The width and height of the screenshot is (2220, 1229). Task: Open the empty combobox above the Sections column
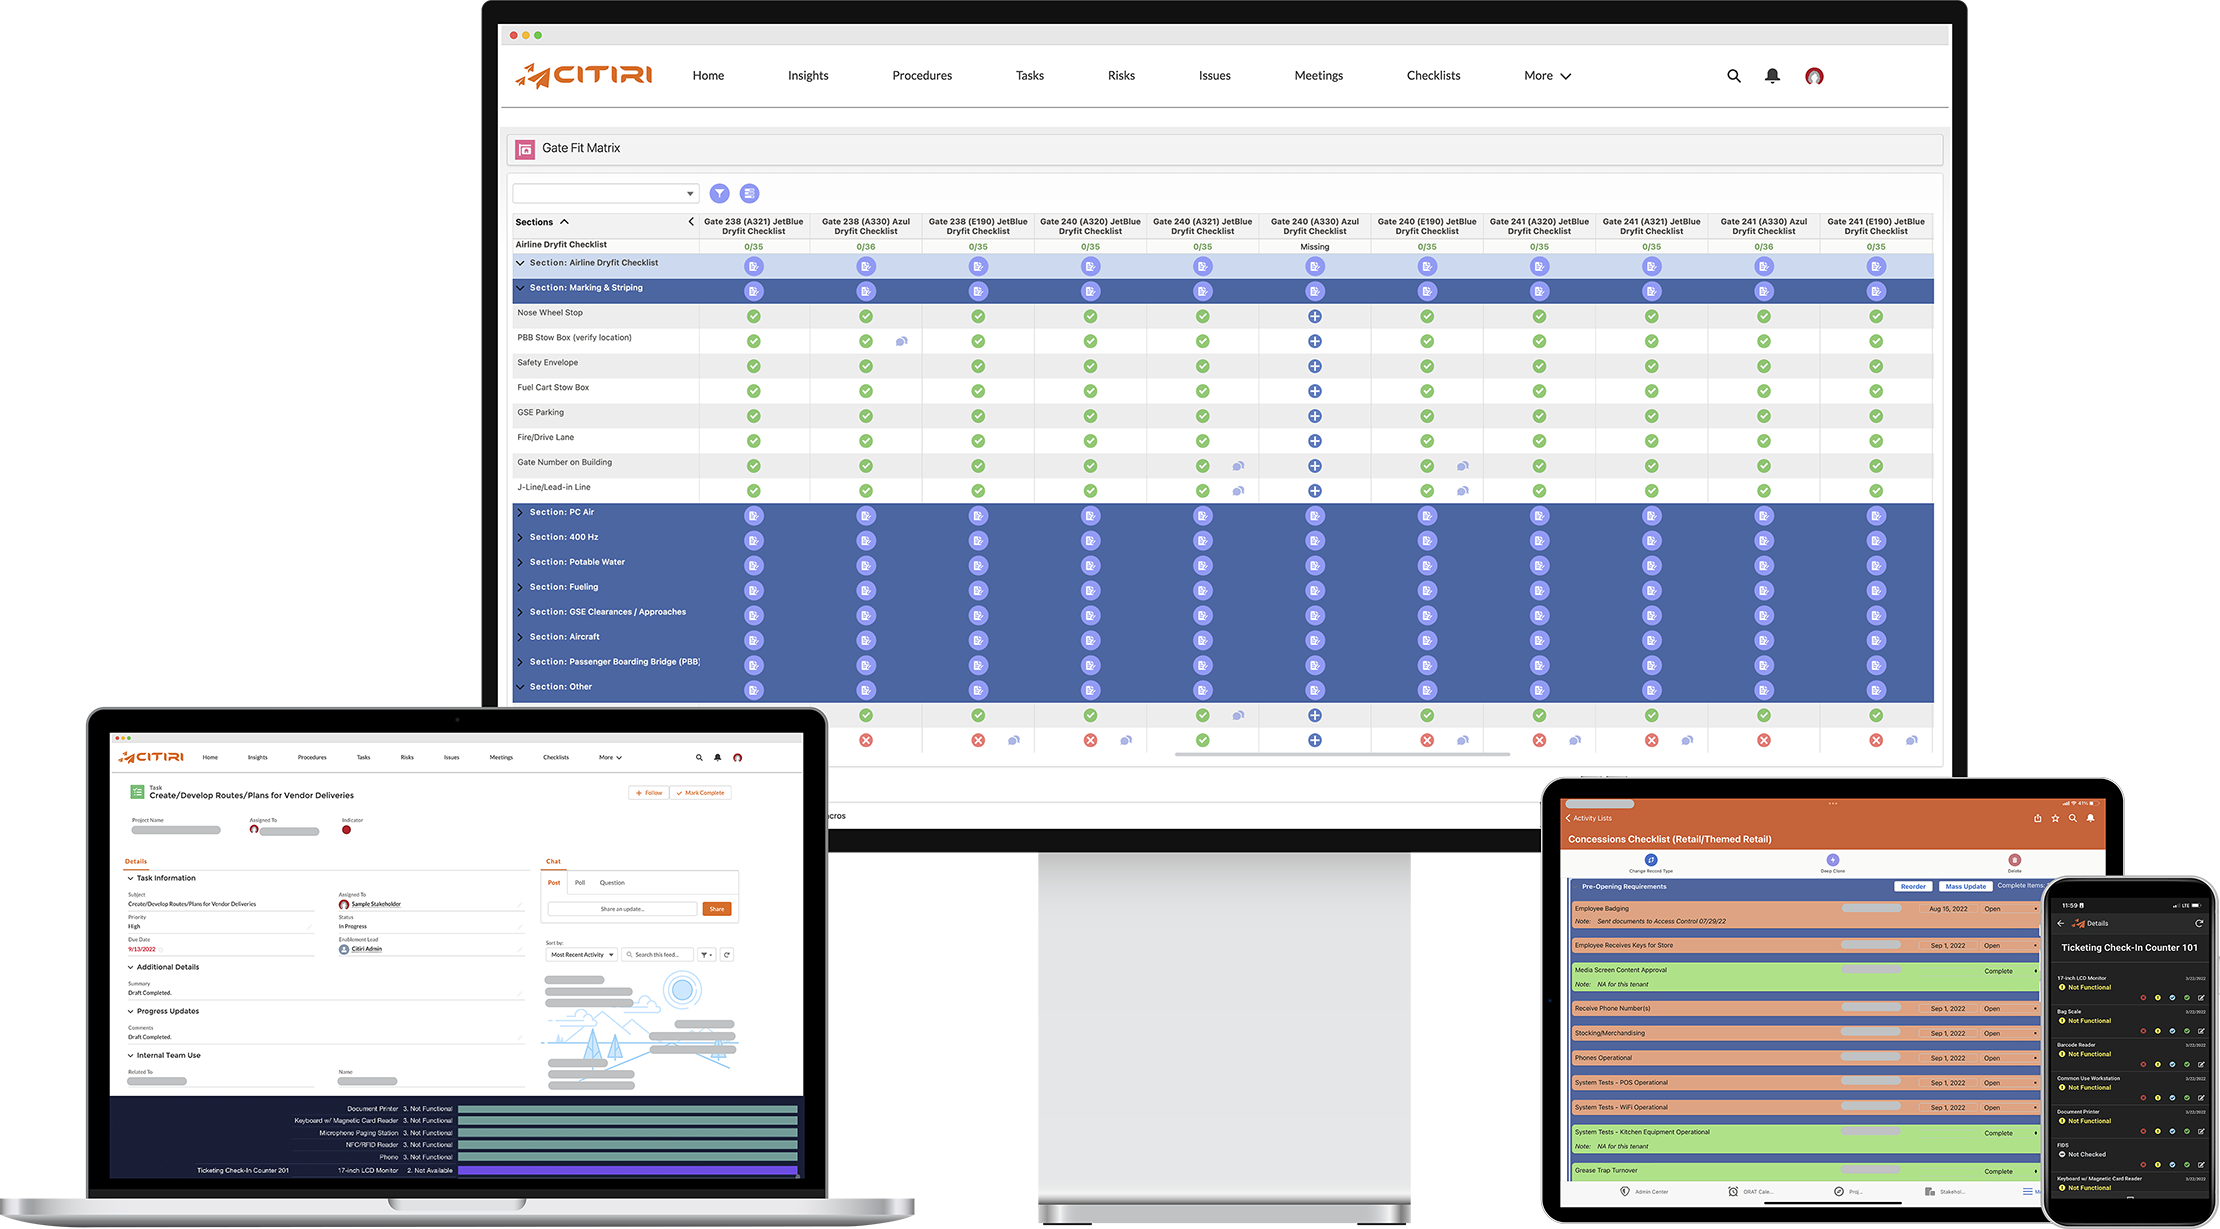click(x=605, y=193)
